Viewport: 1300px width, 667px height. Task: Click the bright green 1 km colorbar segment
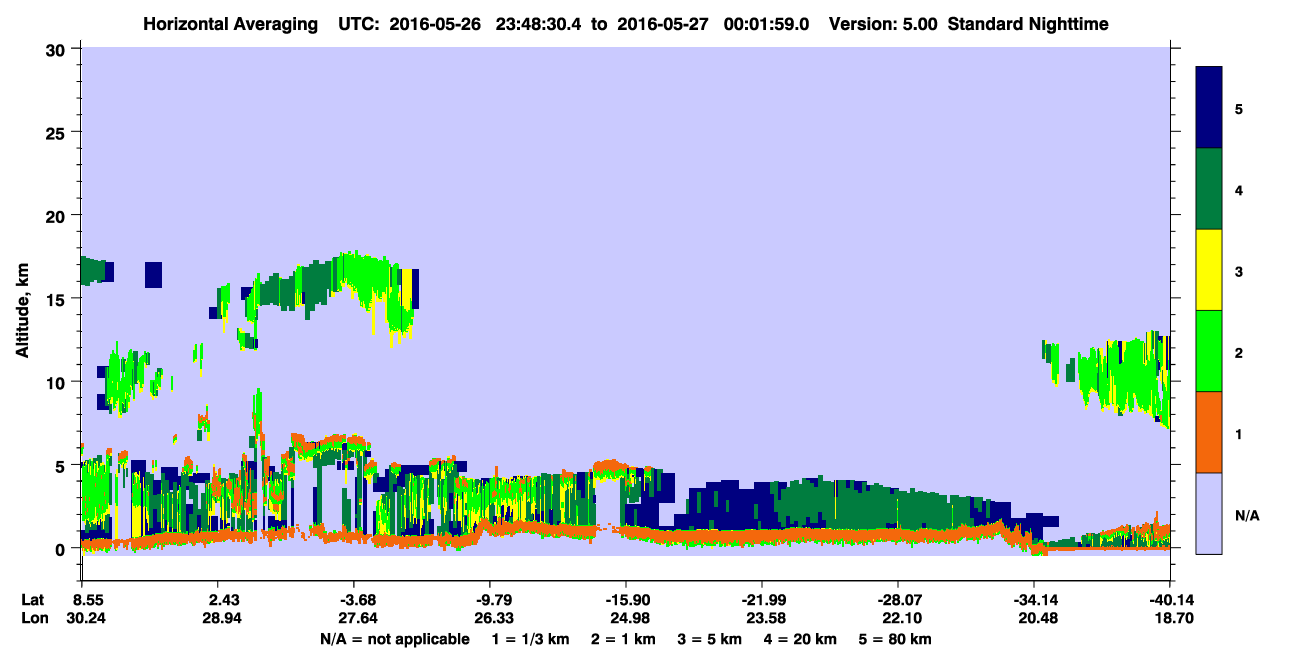click(x=1209, y=351)
